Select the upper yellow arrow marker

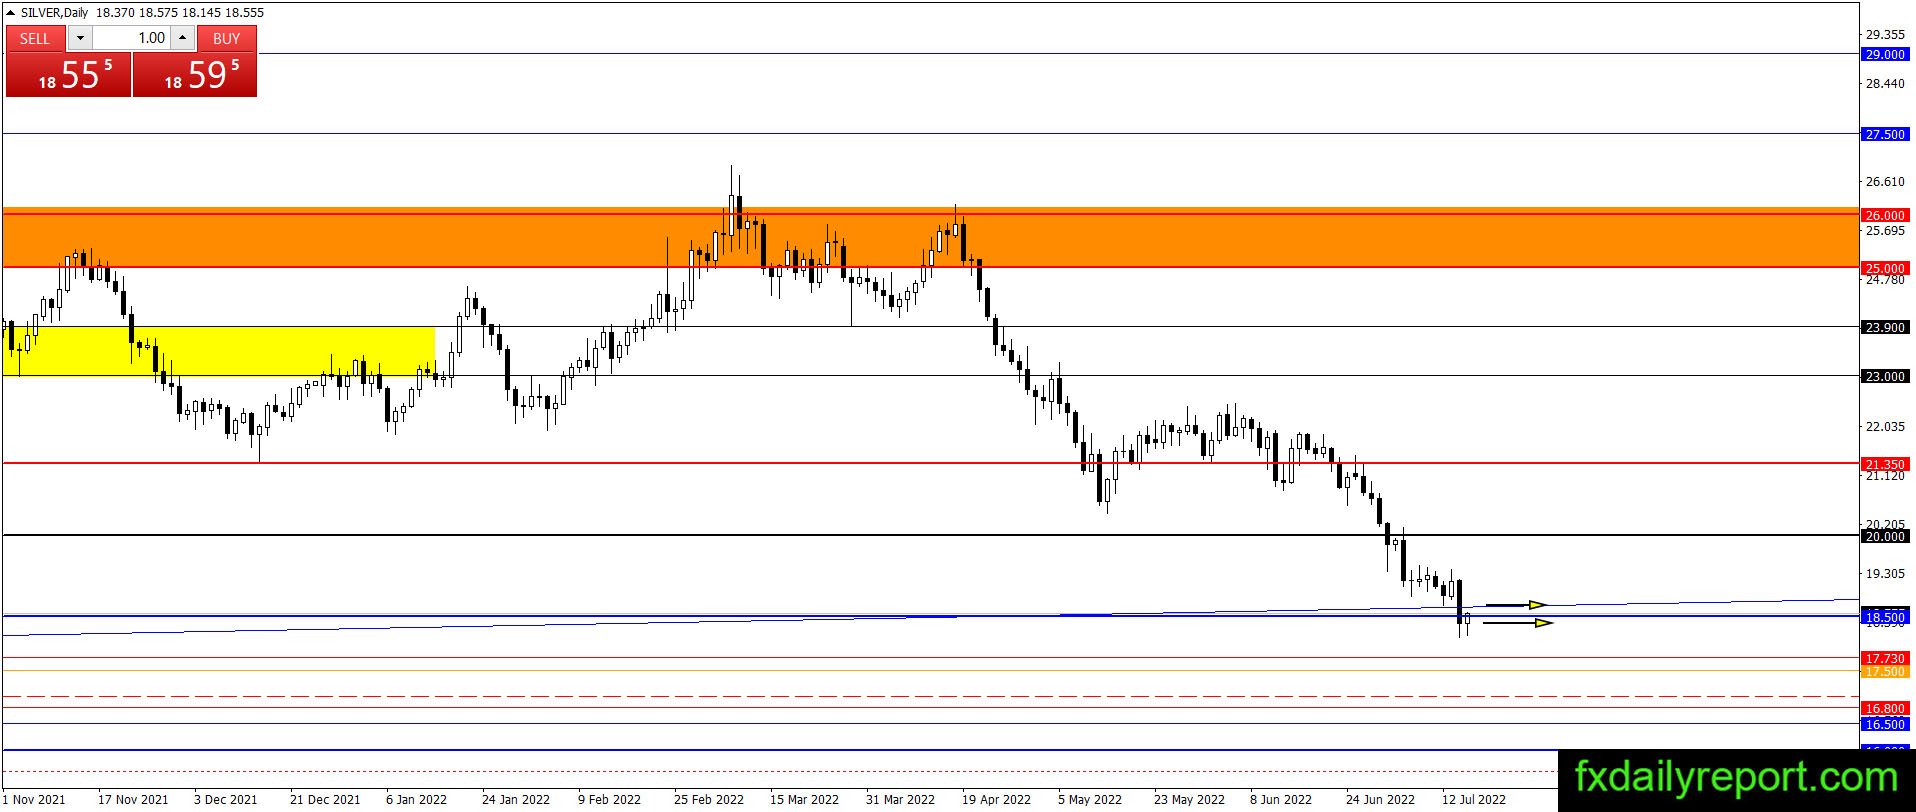pyautogui.click(x=1517, y=604)
